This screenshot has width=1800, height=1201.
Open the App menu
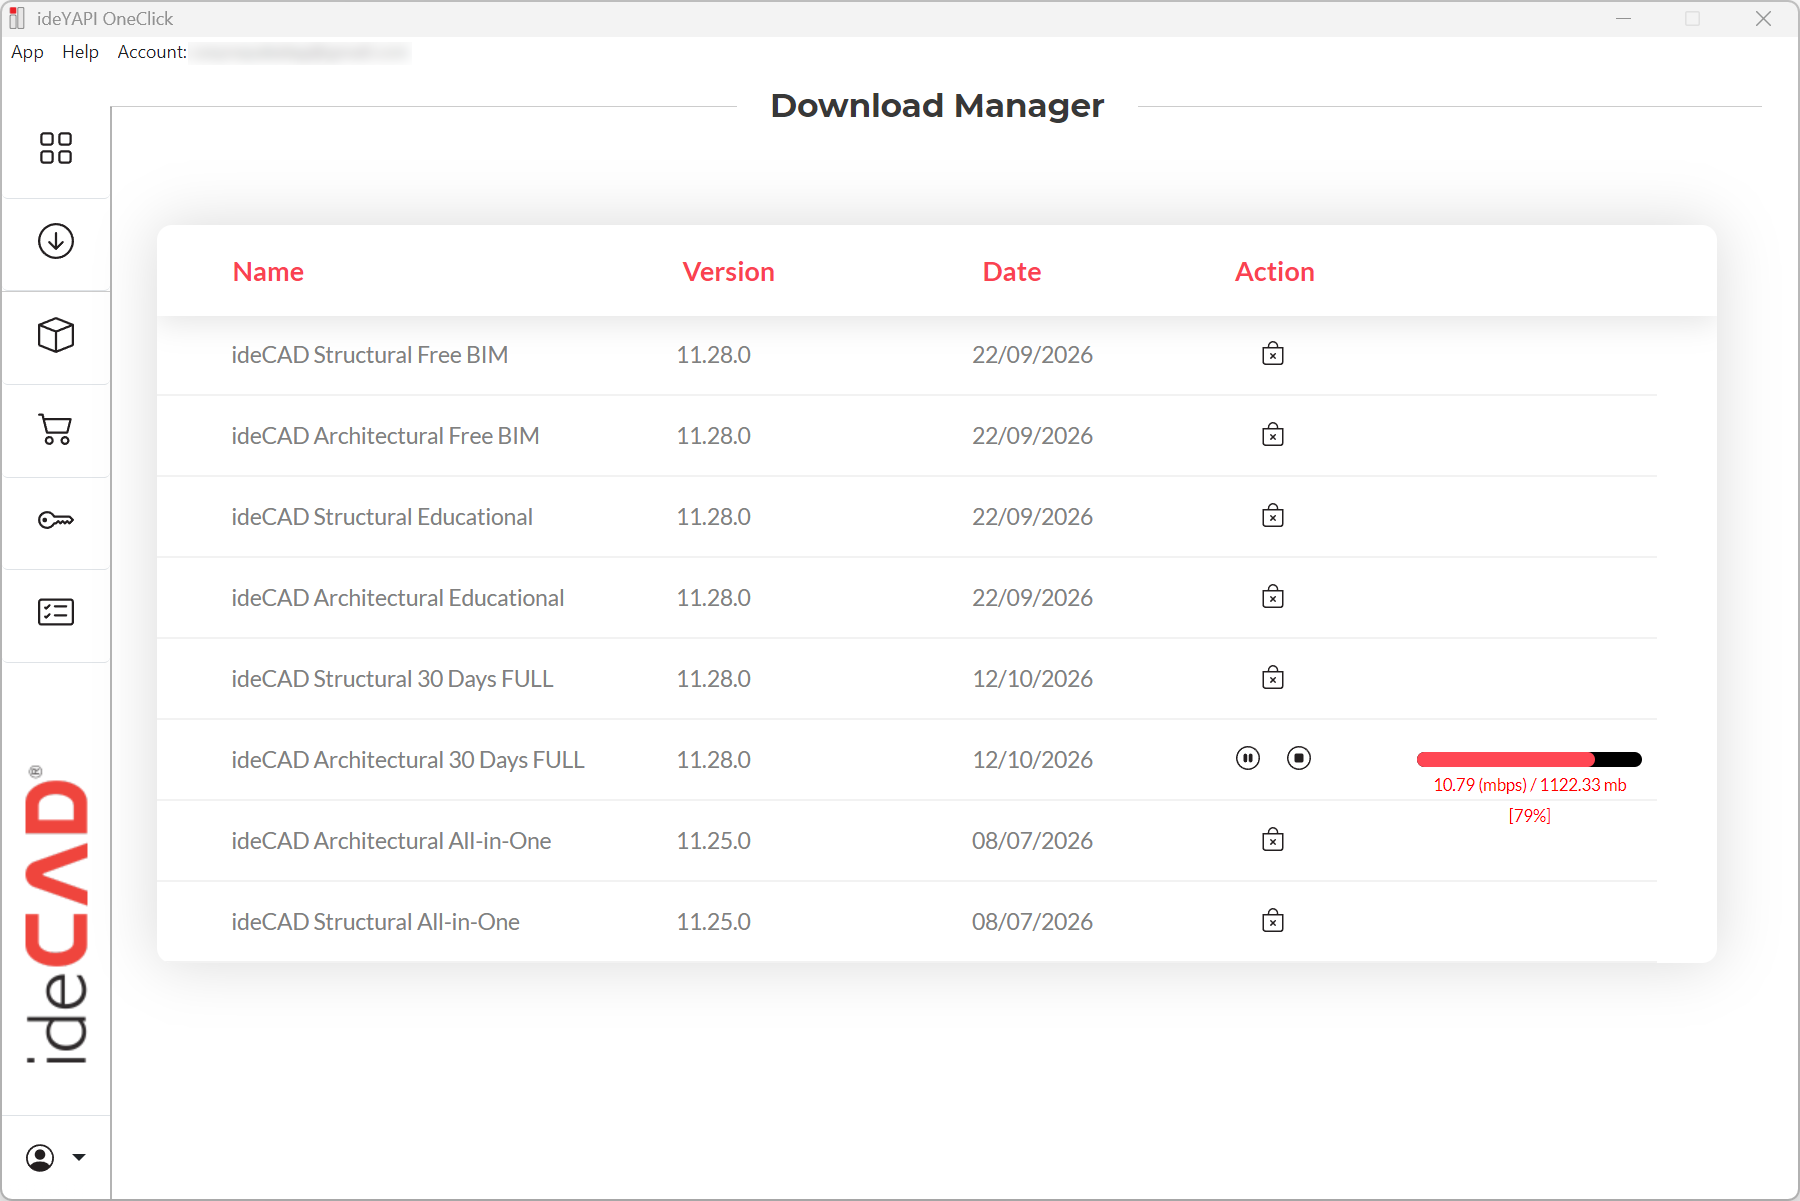[x=27, y=52]
